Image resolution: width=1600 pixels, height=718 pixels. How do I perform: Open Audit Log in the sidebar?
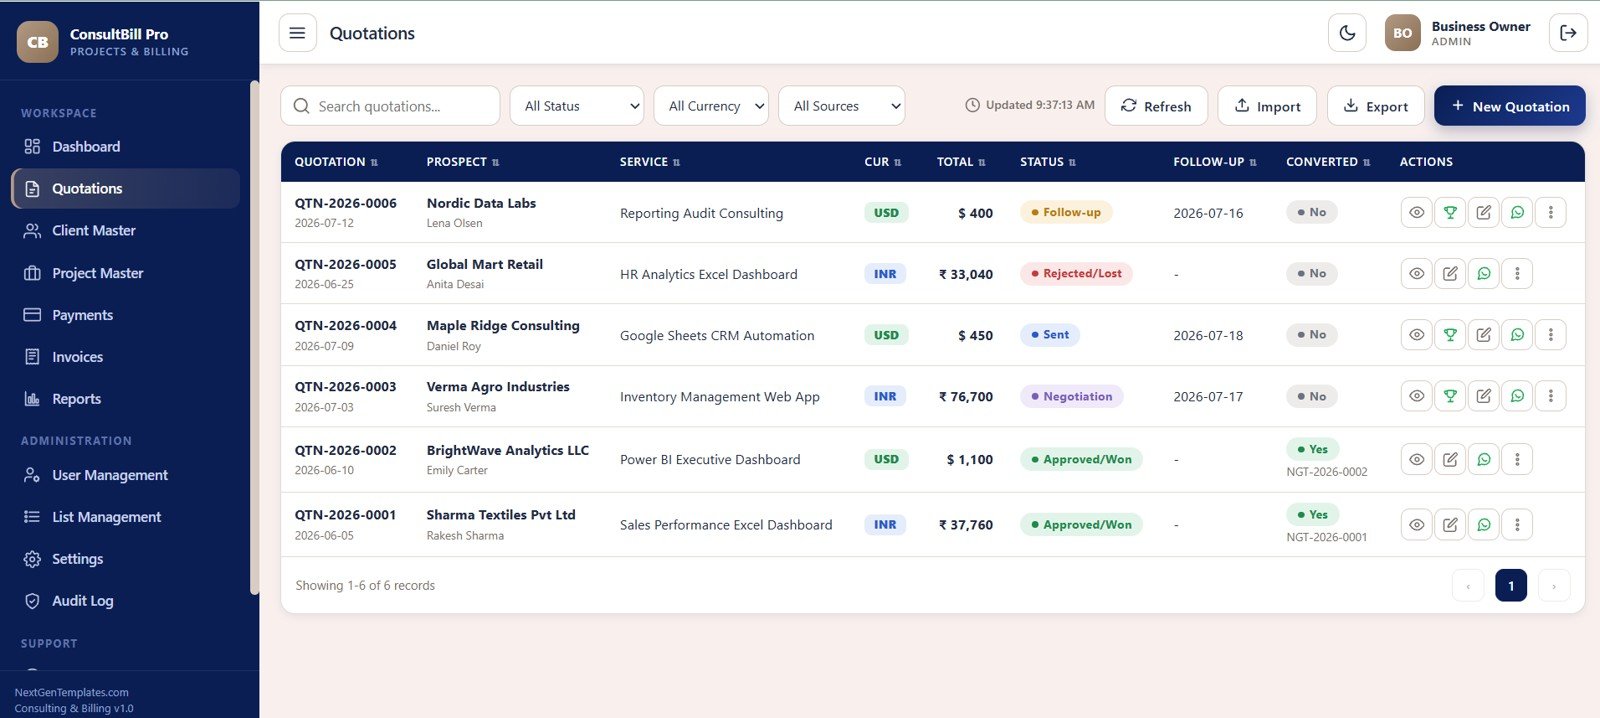coord(125,601)
